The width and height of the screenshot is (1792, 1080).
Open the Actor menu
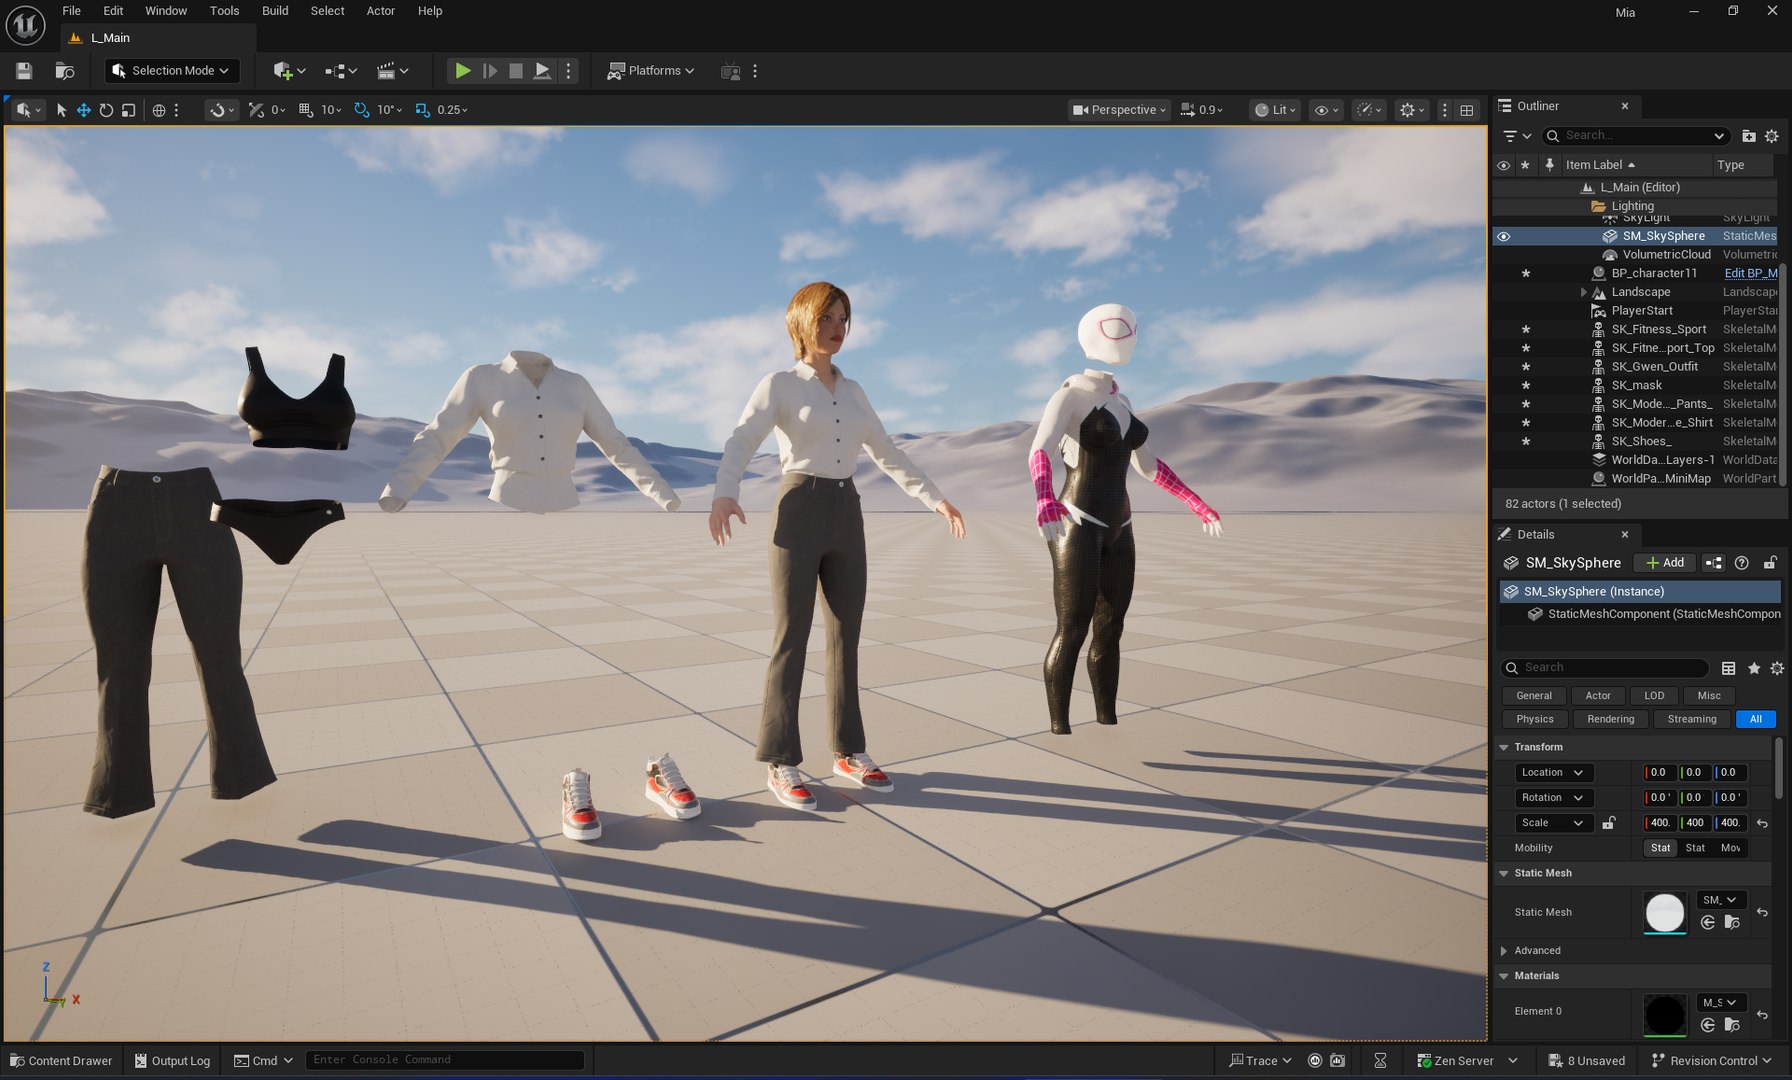381,11
